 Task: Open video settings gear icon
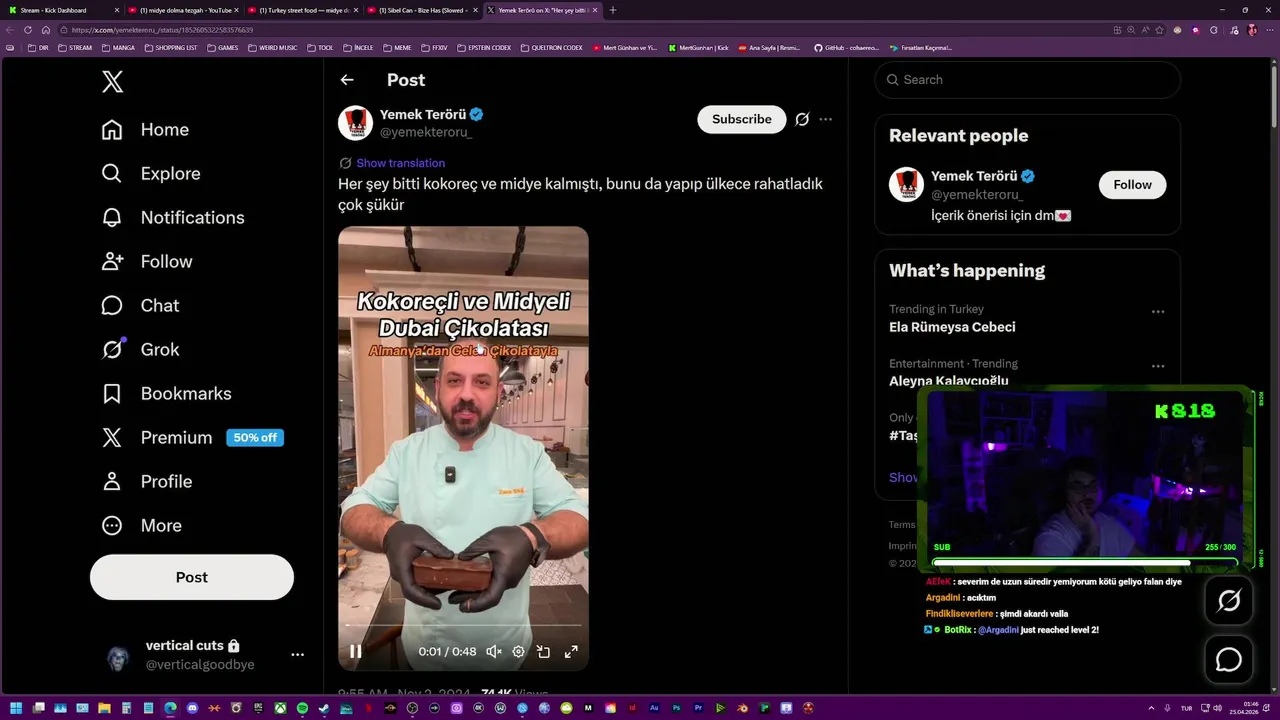click(518, 651)
